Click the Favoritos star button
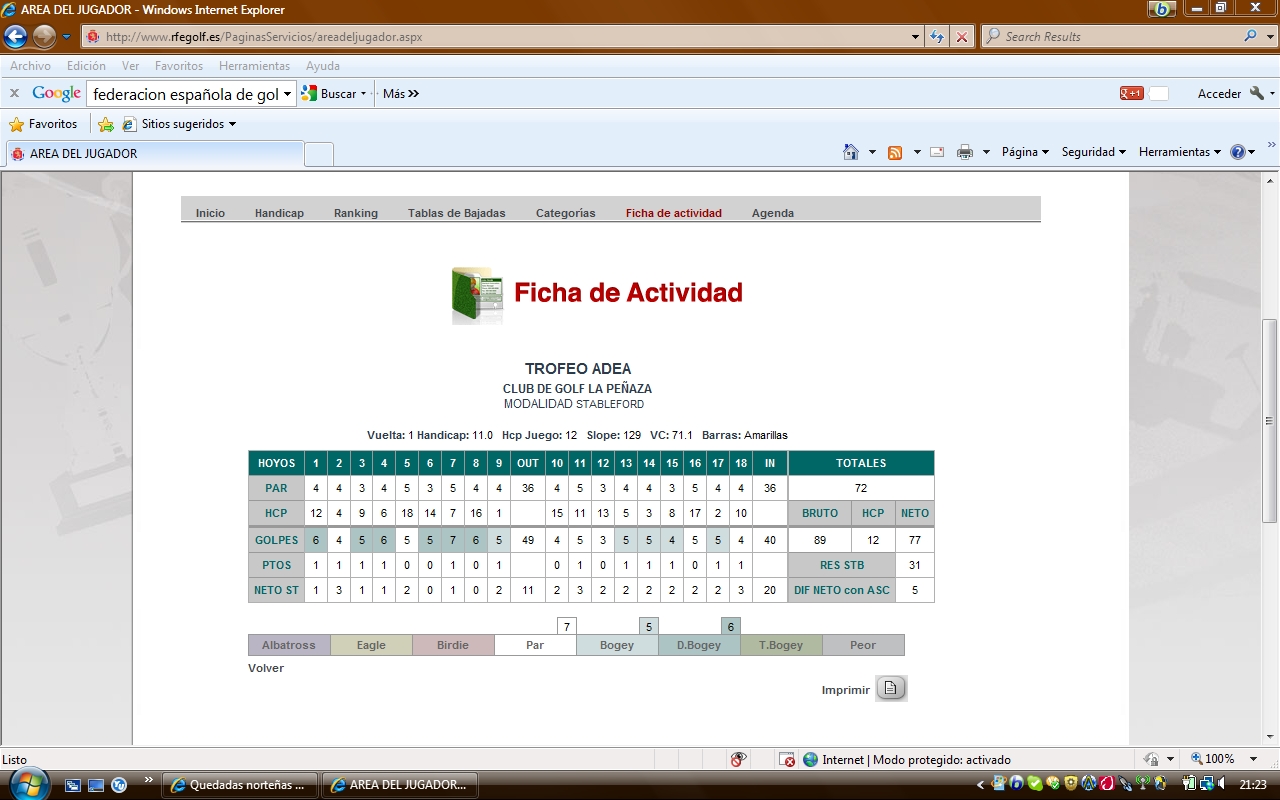The width and height of the screenshot is (1280, 800). pyautogui.click(x=43, y=124)
